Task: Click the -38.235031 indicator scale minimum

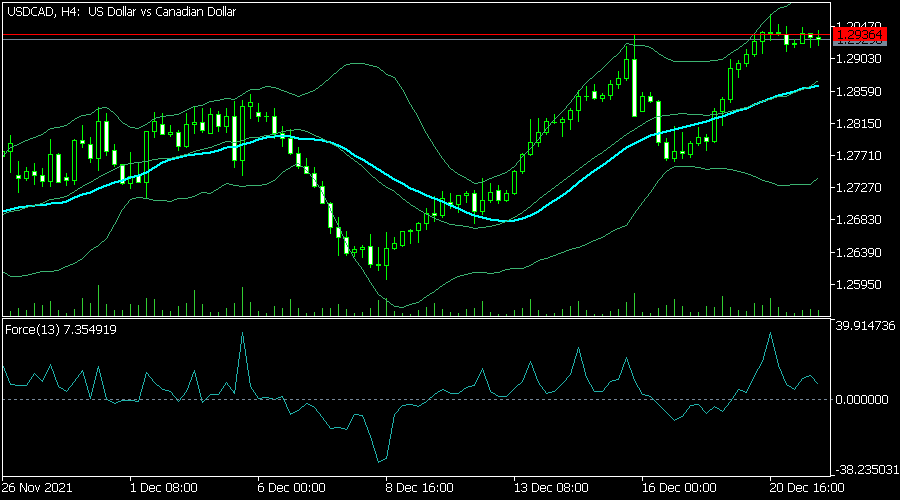Action: [867, 470]
